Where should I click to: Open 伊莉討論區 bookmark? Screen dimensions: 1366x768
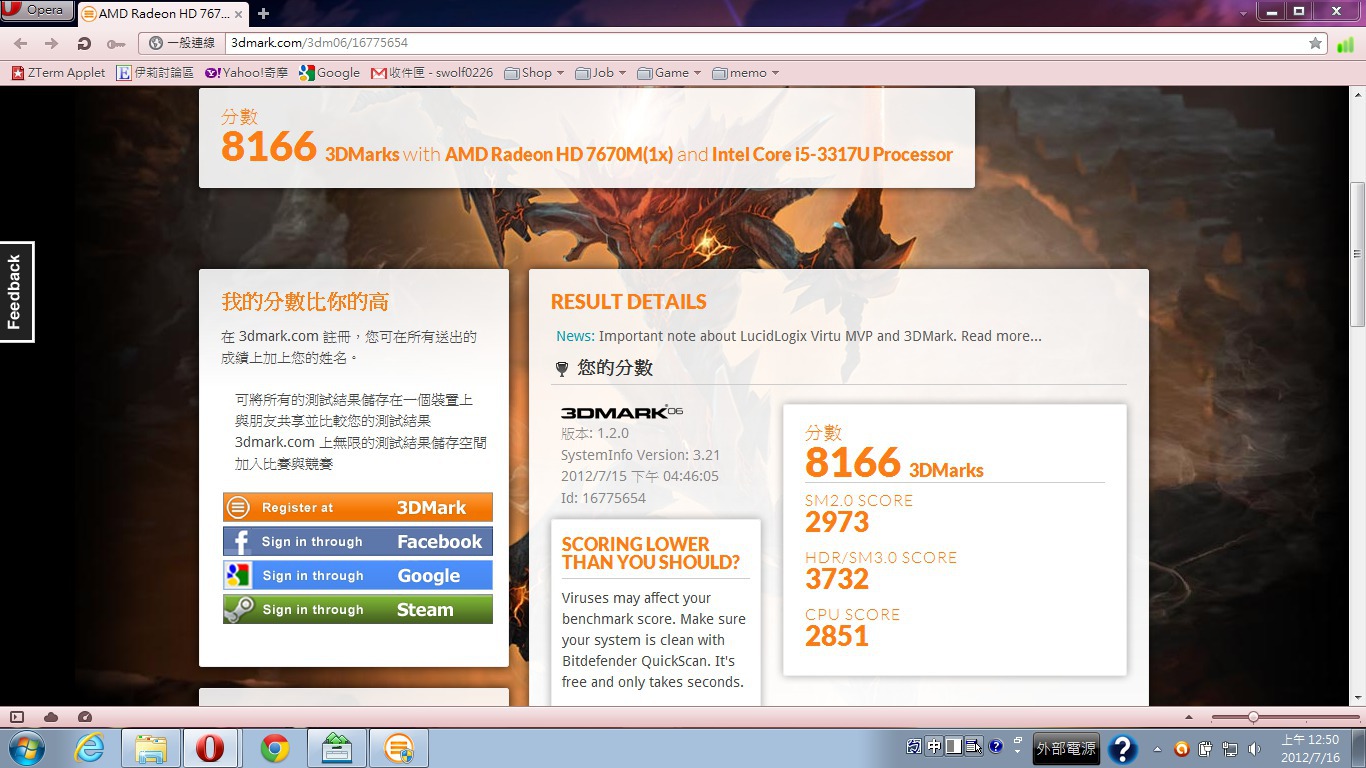pyautogui.click(x=155, y=73)
